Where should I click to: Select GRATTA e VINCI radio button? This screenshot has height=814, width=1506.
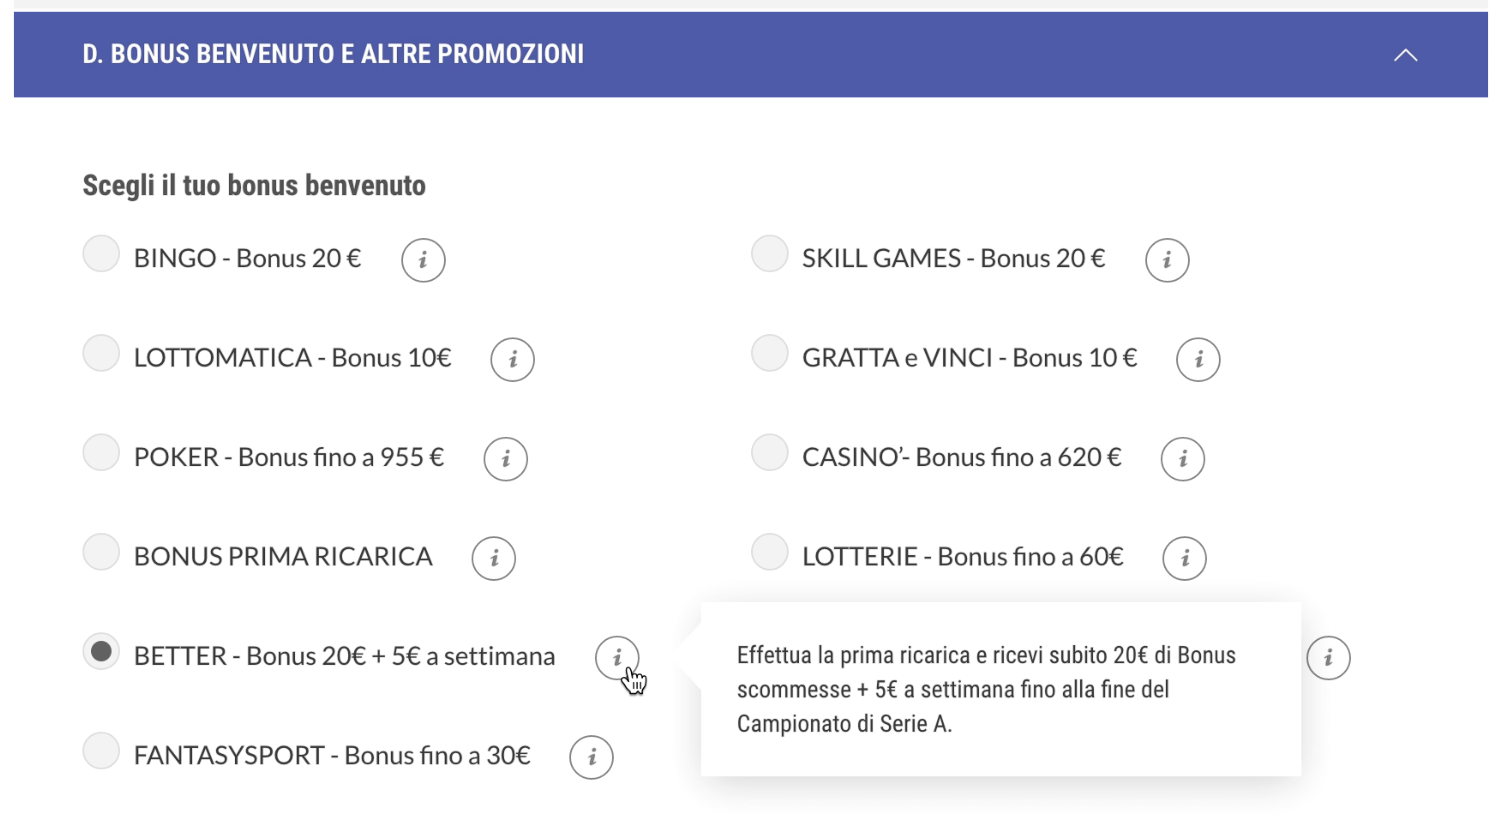pos(769,353)
